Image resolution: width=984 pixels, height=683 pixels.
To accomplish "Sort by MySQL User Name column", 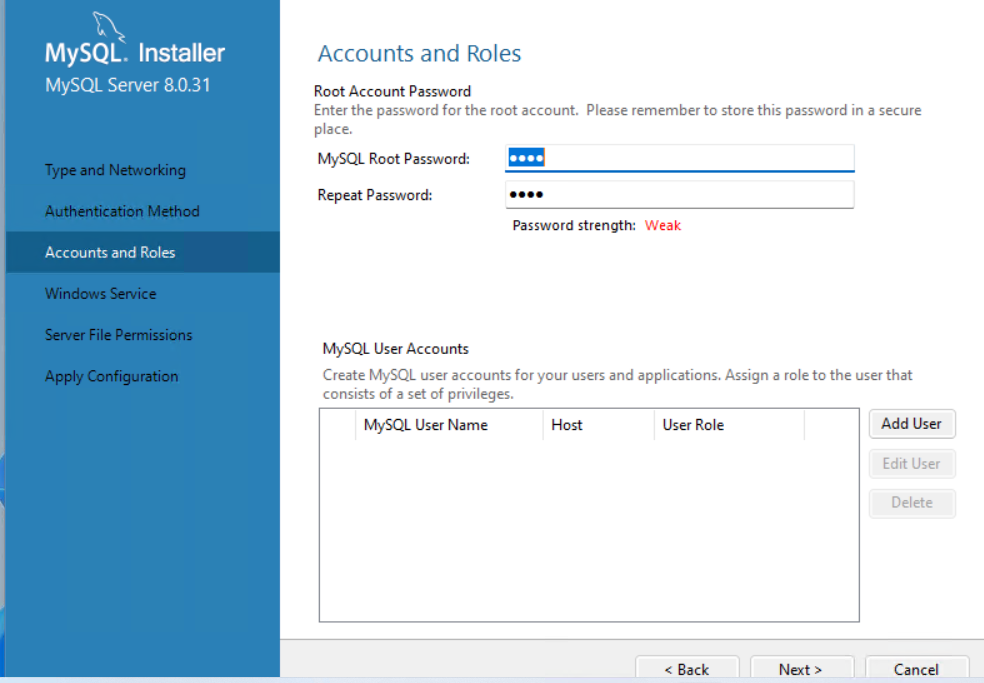I will pos(426,425).
